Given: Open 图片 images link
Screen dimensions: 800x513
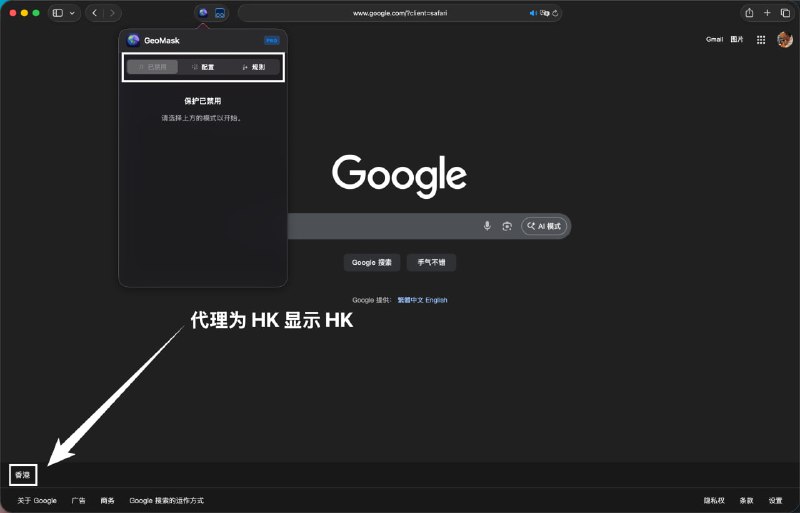Looking at the screenshot, I should click(x=737, y=39).
